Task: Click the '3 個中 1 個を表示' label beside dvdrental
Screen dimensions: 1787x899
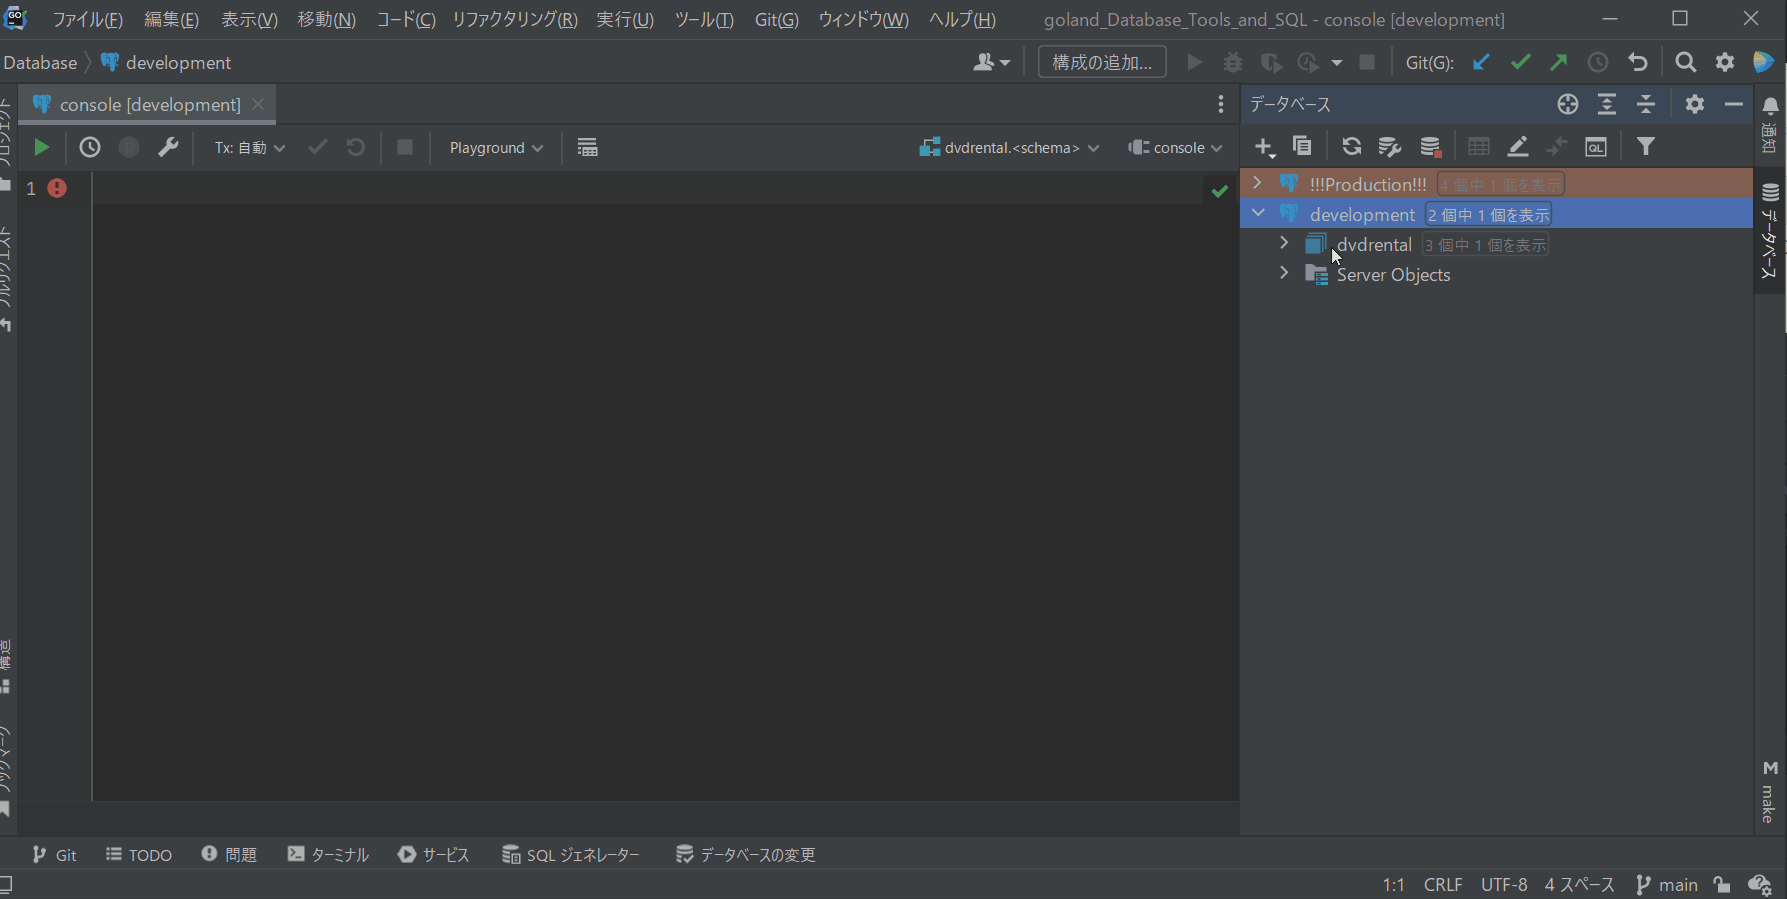Action: point(1485,245)
